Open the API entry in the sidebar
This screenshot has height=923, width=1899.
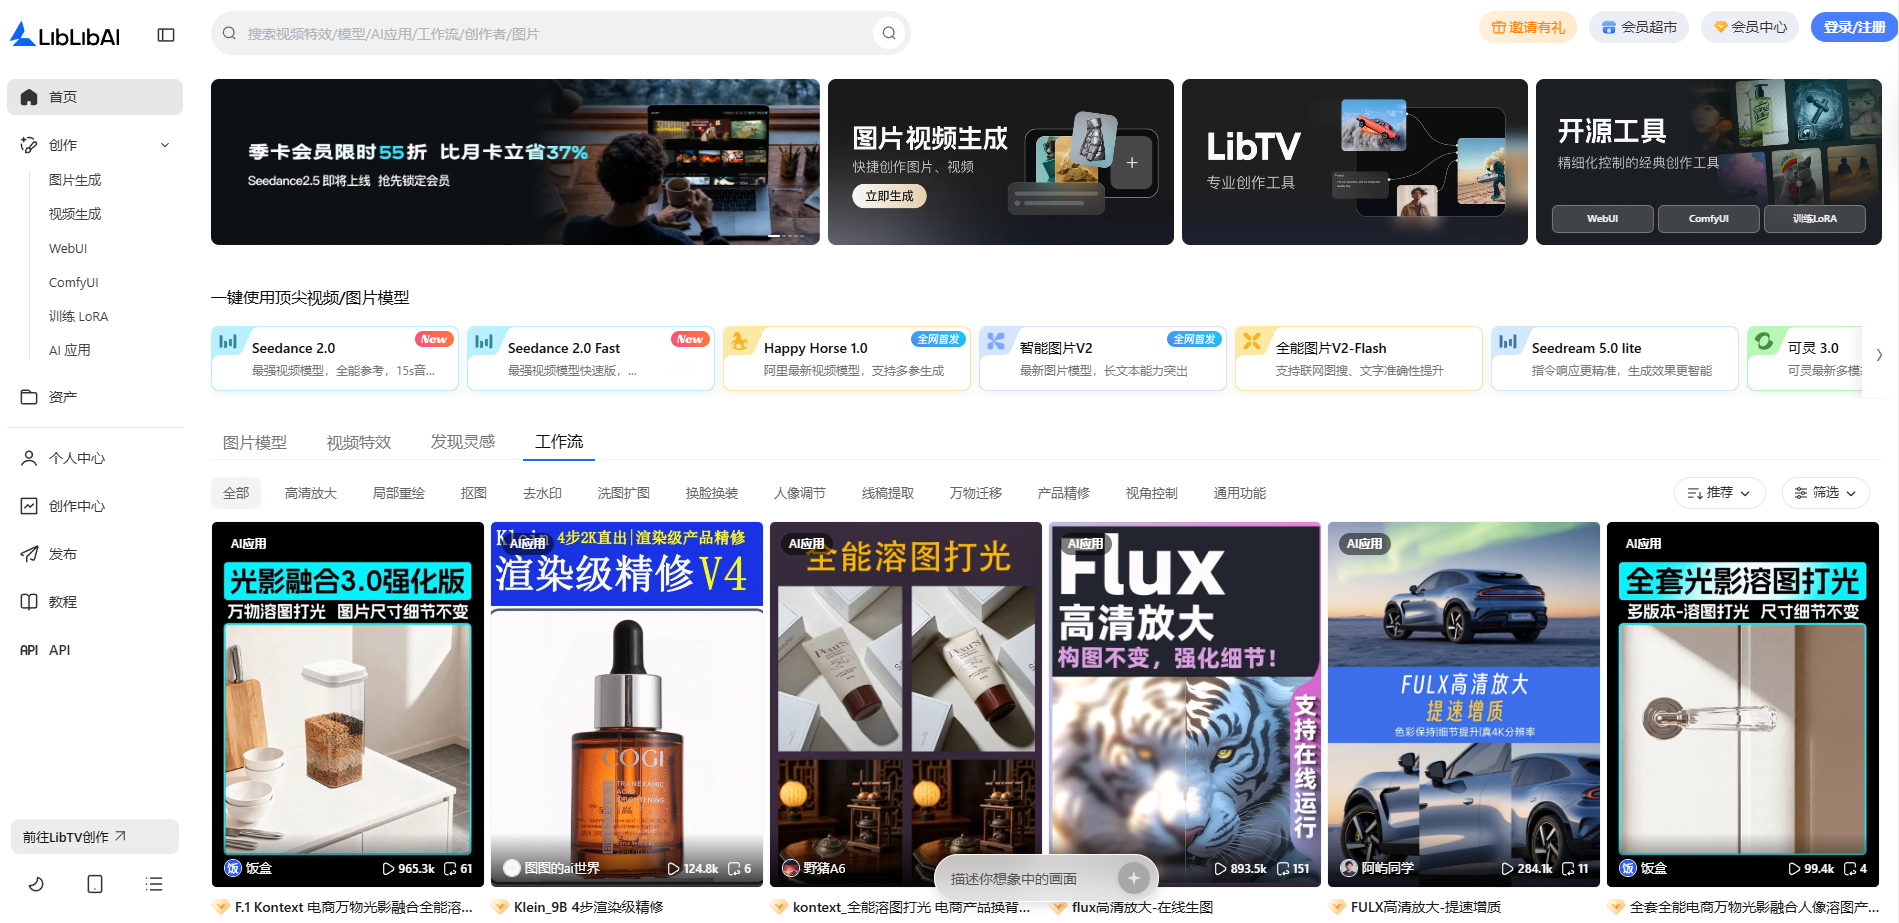coord(95,650)
